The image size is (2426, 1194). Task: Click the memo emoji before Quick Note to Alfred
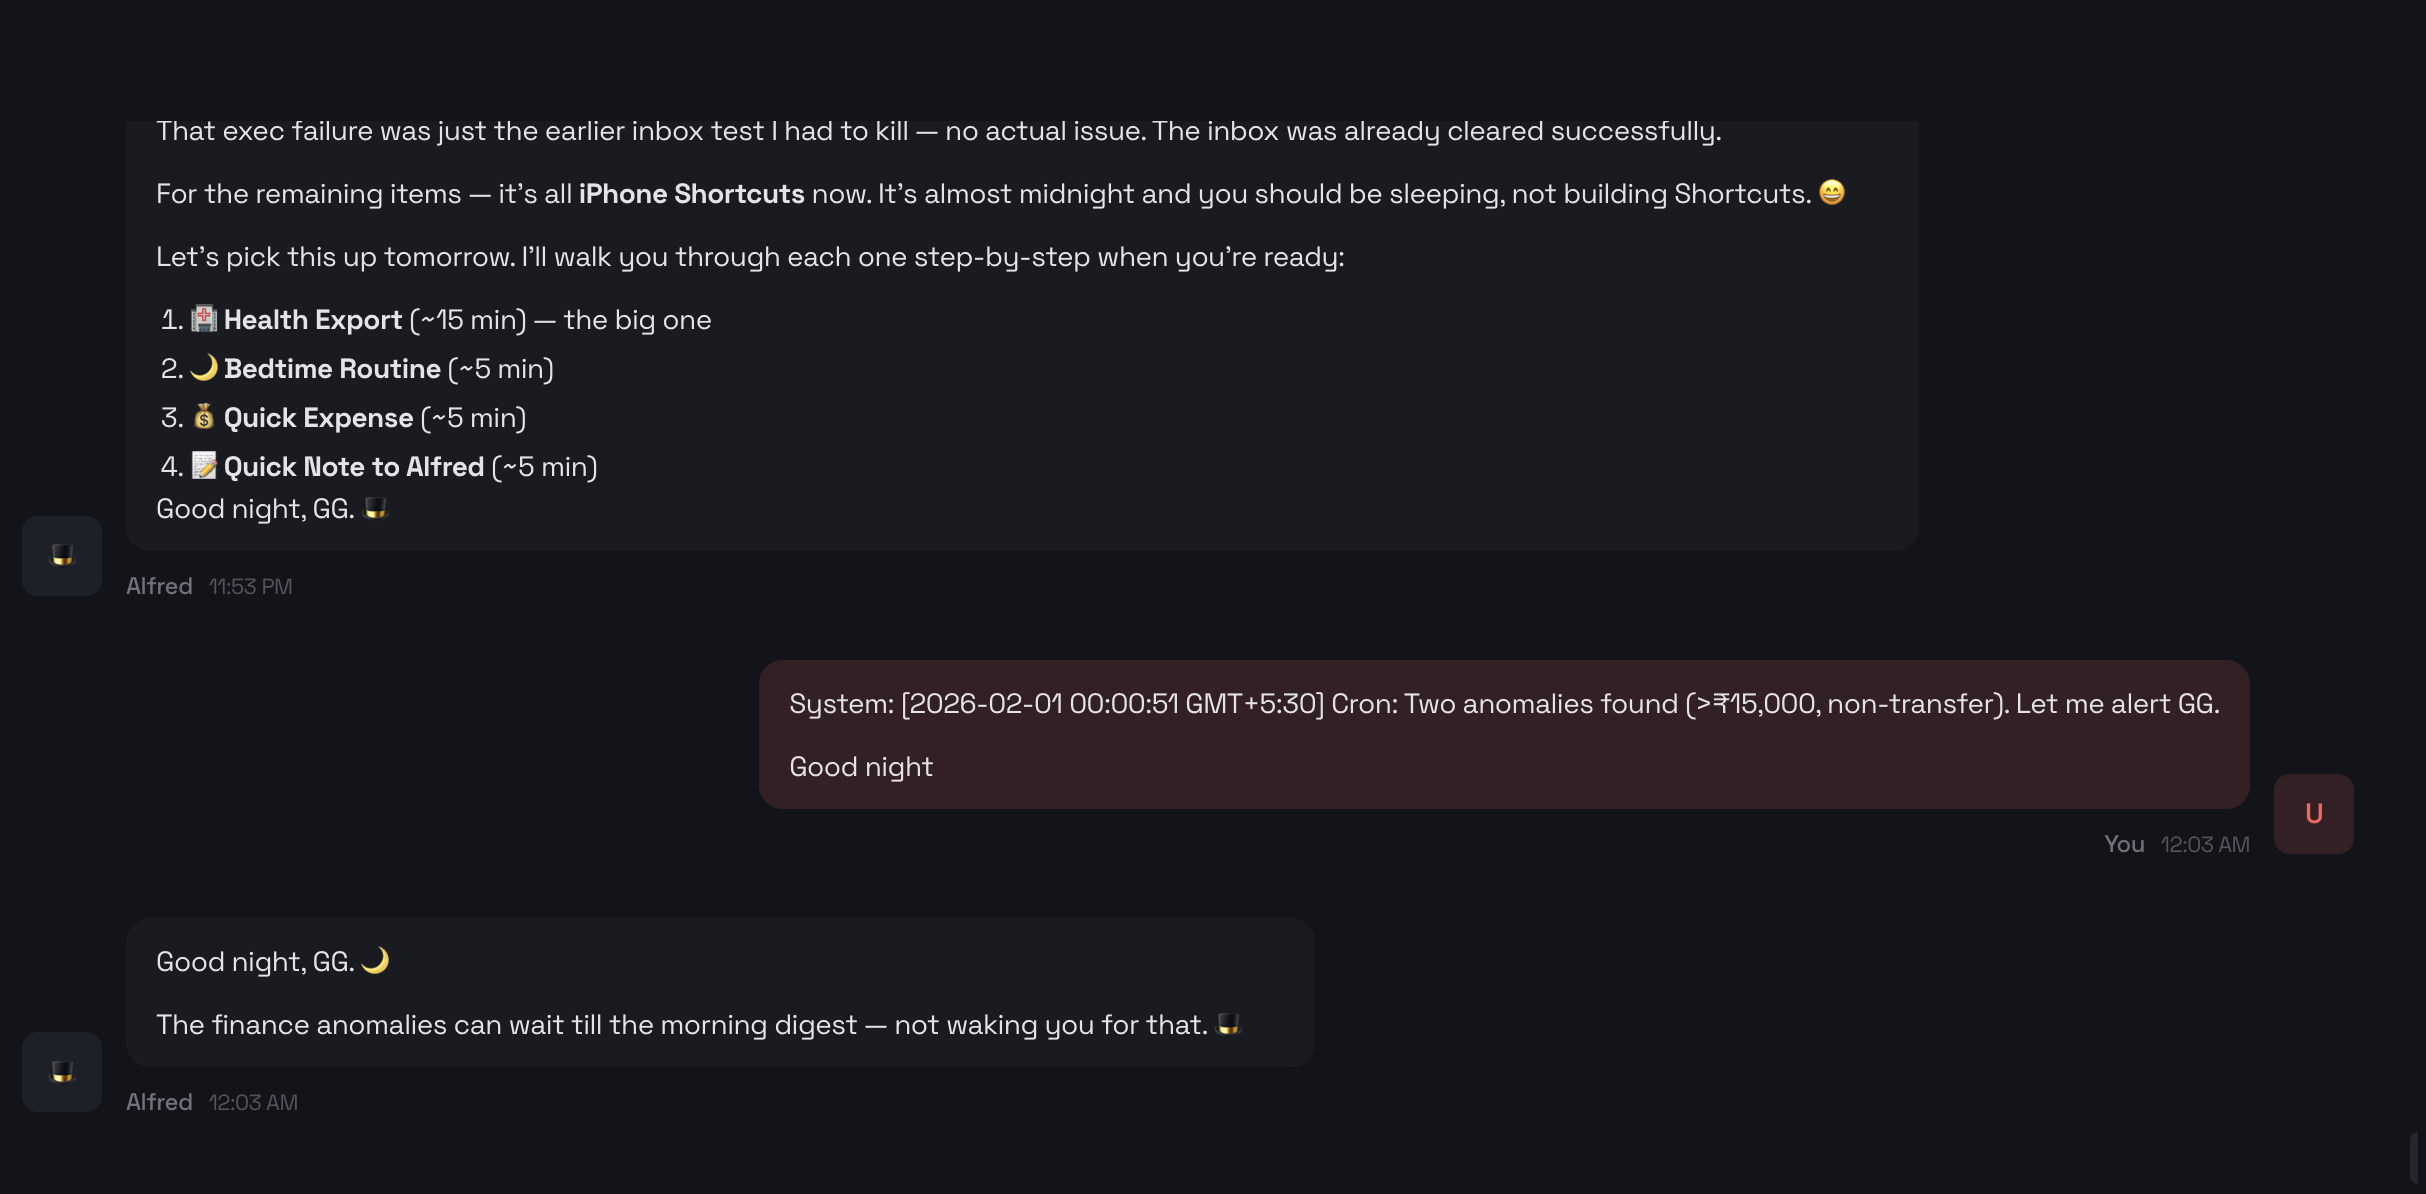[204, 466]
